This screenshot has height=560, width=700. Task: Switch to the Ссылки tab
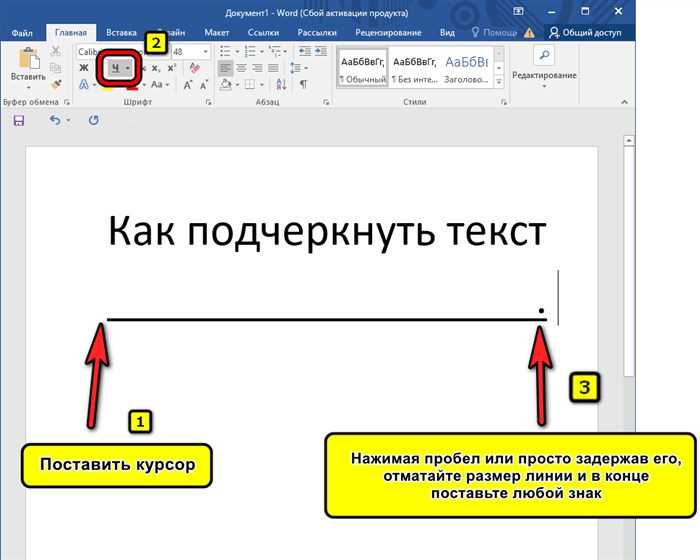263,33
